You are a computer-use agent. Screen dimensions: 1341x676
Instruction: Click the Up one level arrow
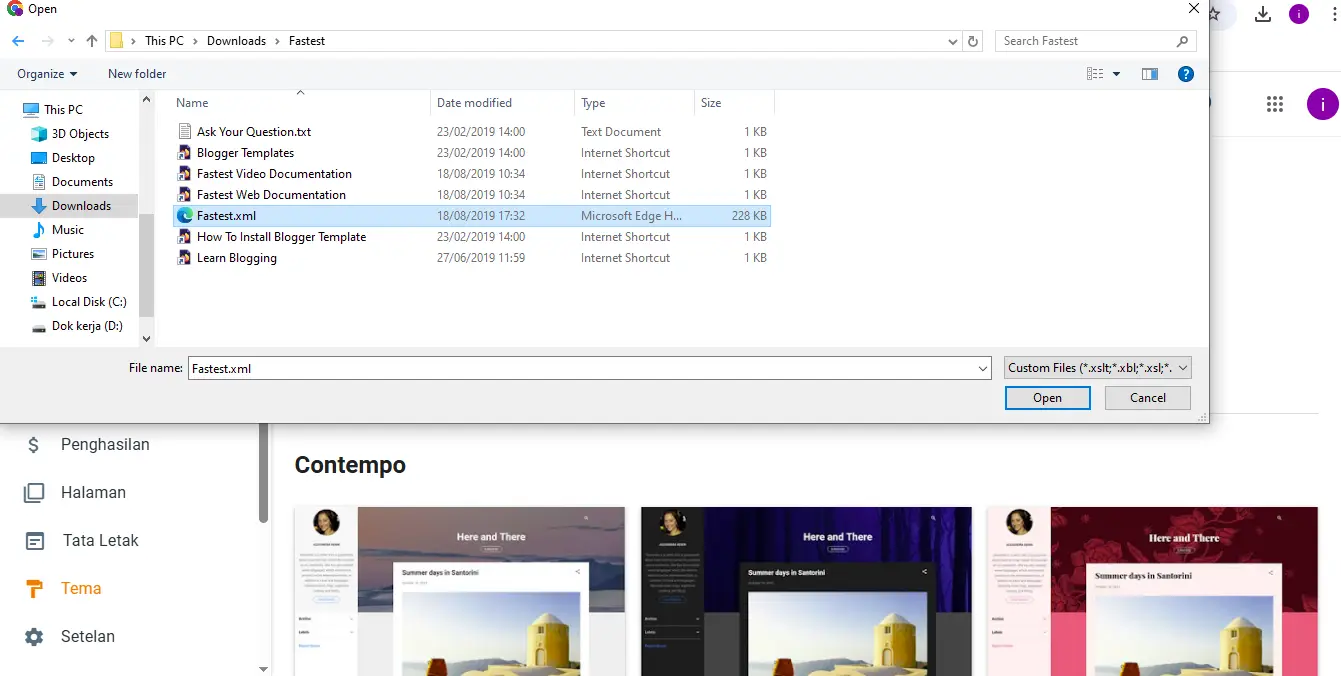pos(92,41)
